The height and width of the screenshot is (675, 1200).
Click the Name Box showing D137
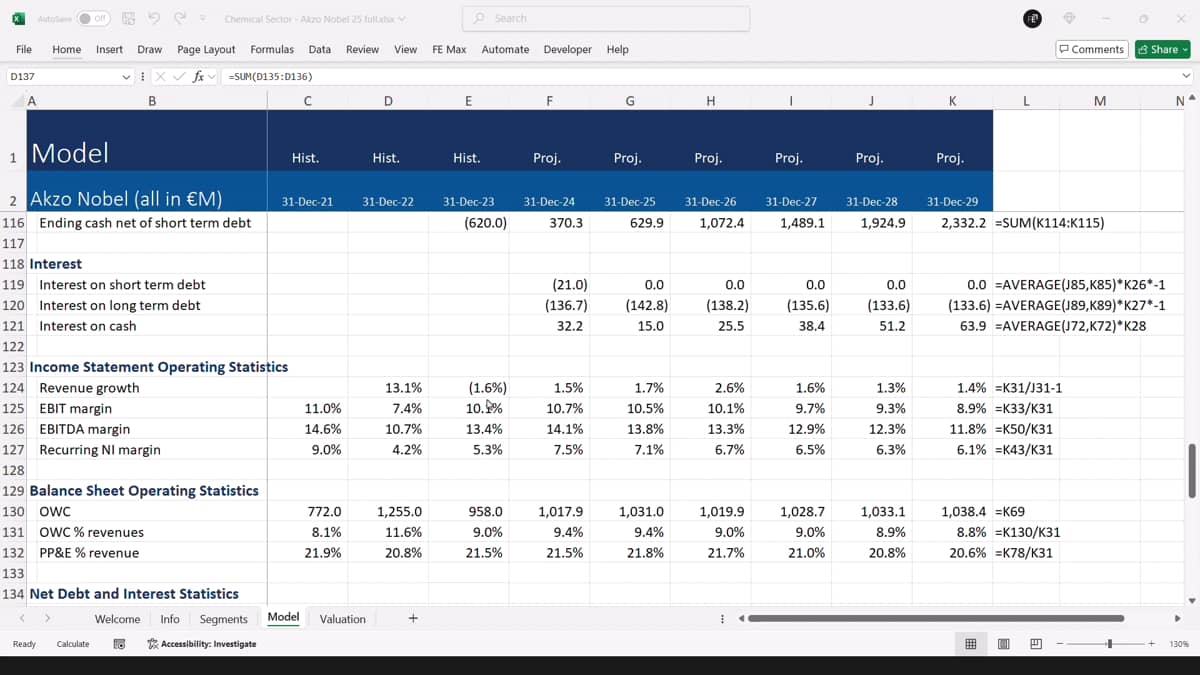[63, 76]
